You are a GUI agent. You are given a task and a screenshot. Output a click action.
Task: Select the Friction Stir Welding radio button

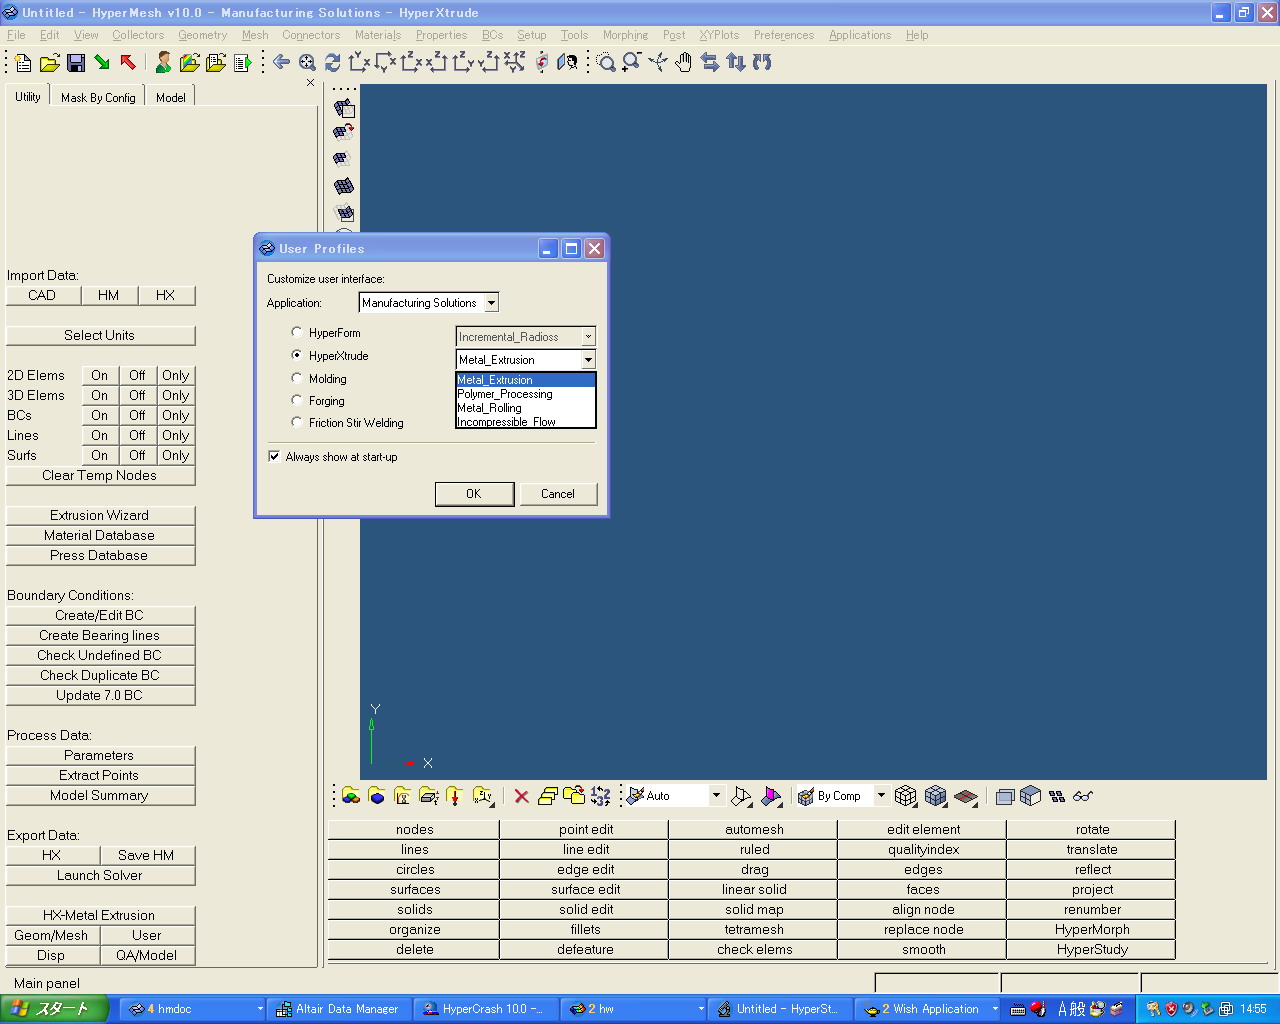(x=297, y=422)
